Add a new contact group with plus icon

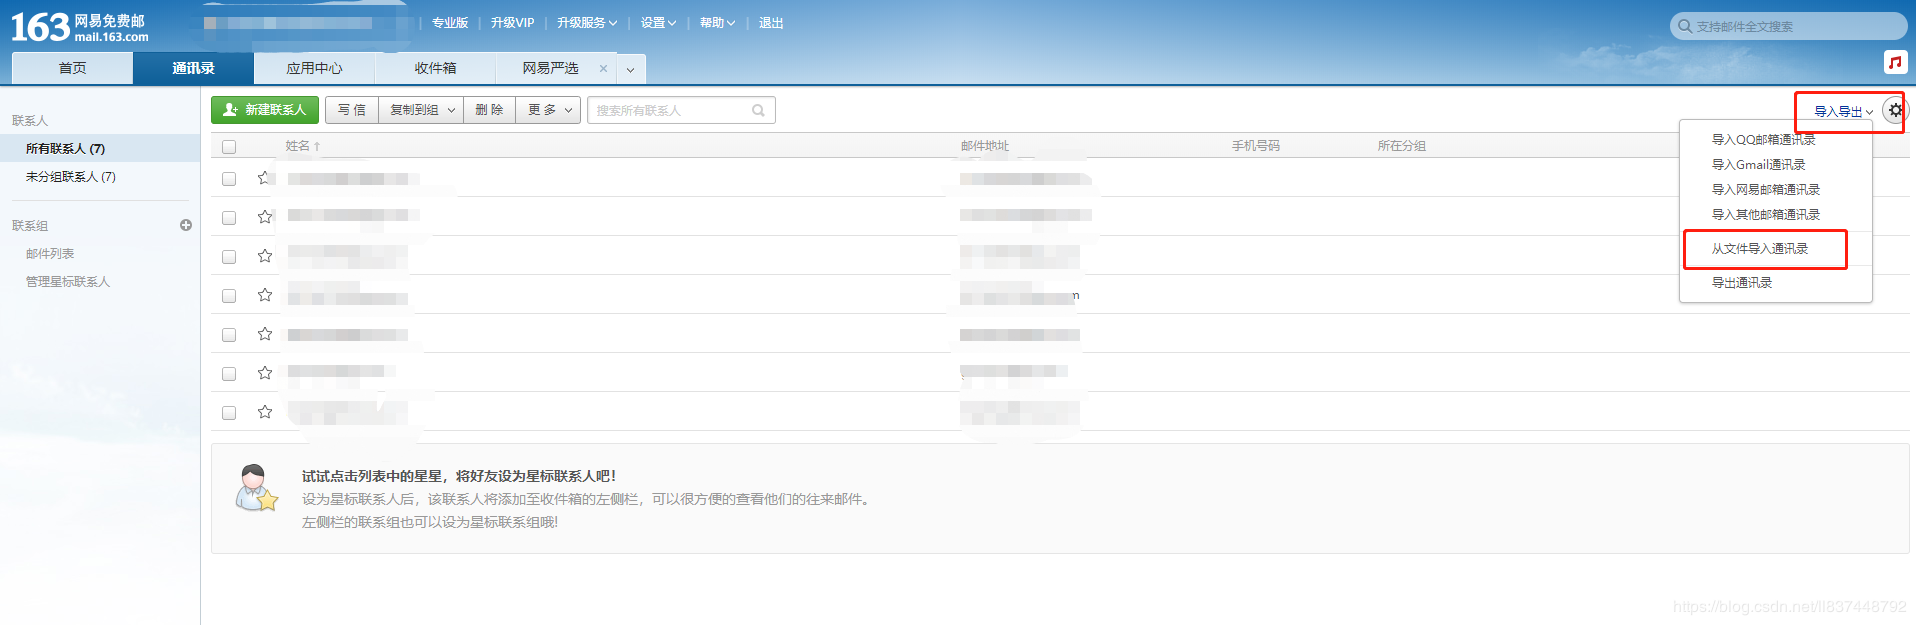tap(186, 225)
